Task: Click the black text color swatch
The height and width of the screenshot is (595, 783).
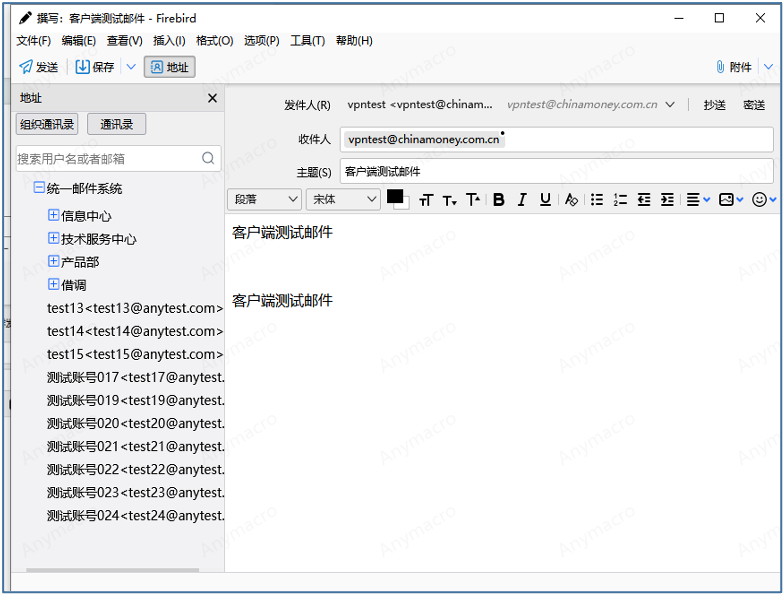Action: (x=394, y=197)
